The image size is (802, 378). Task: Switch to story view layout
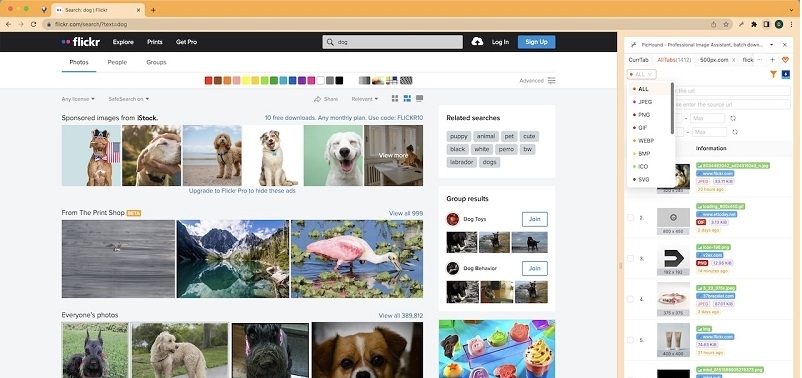click(419, 99)
